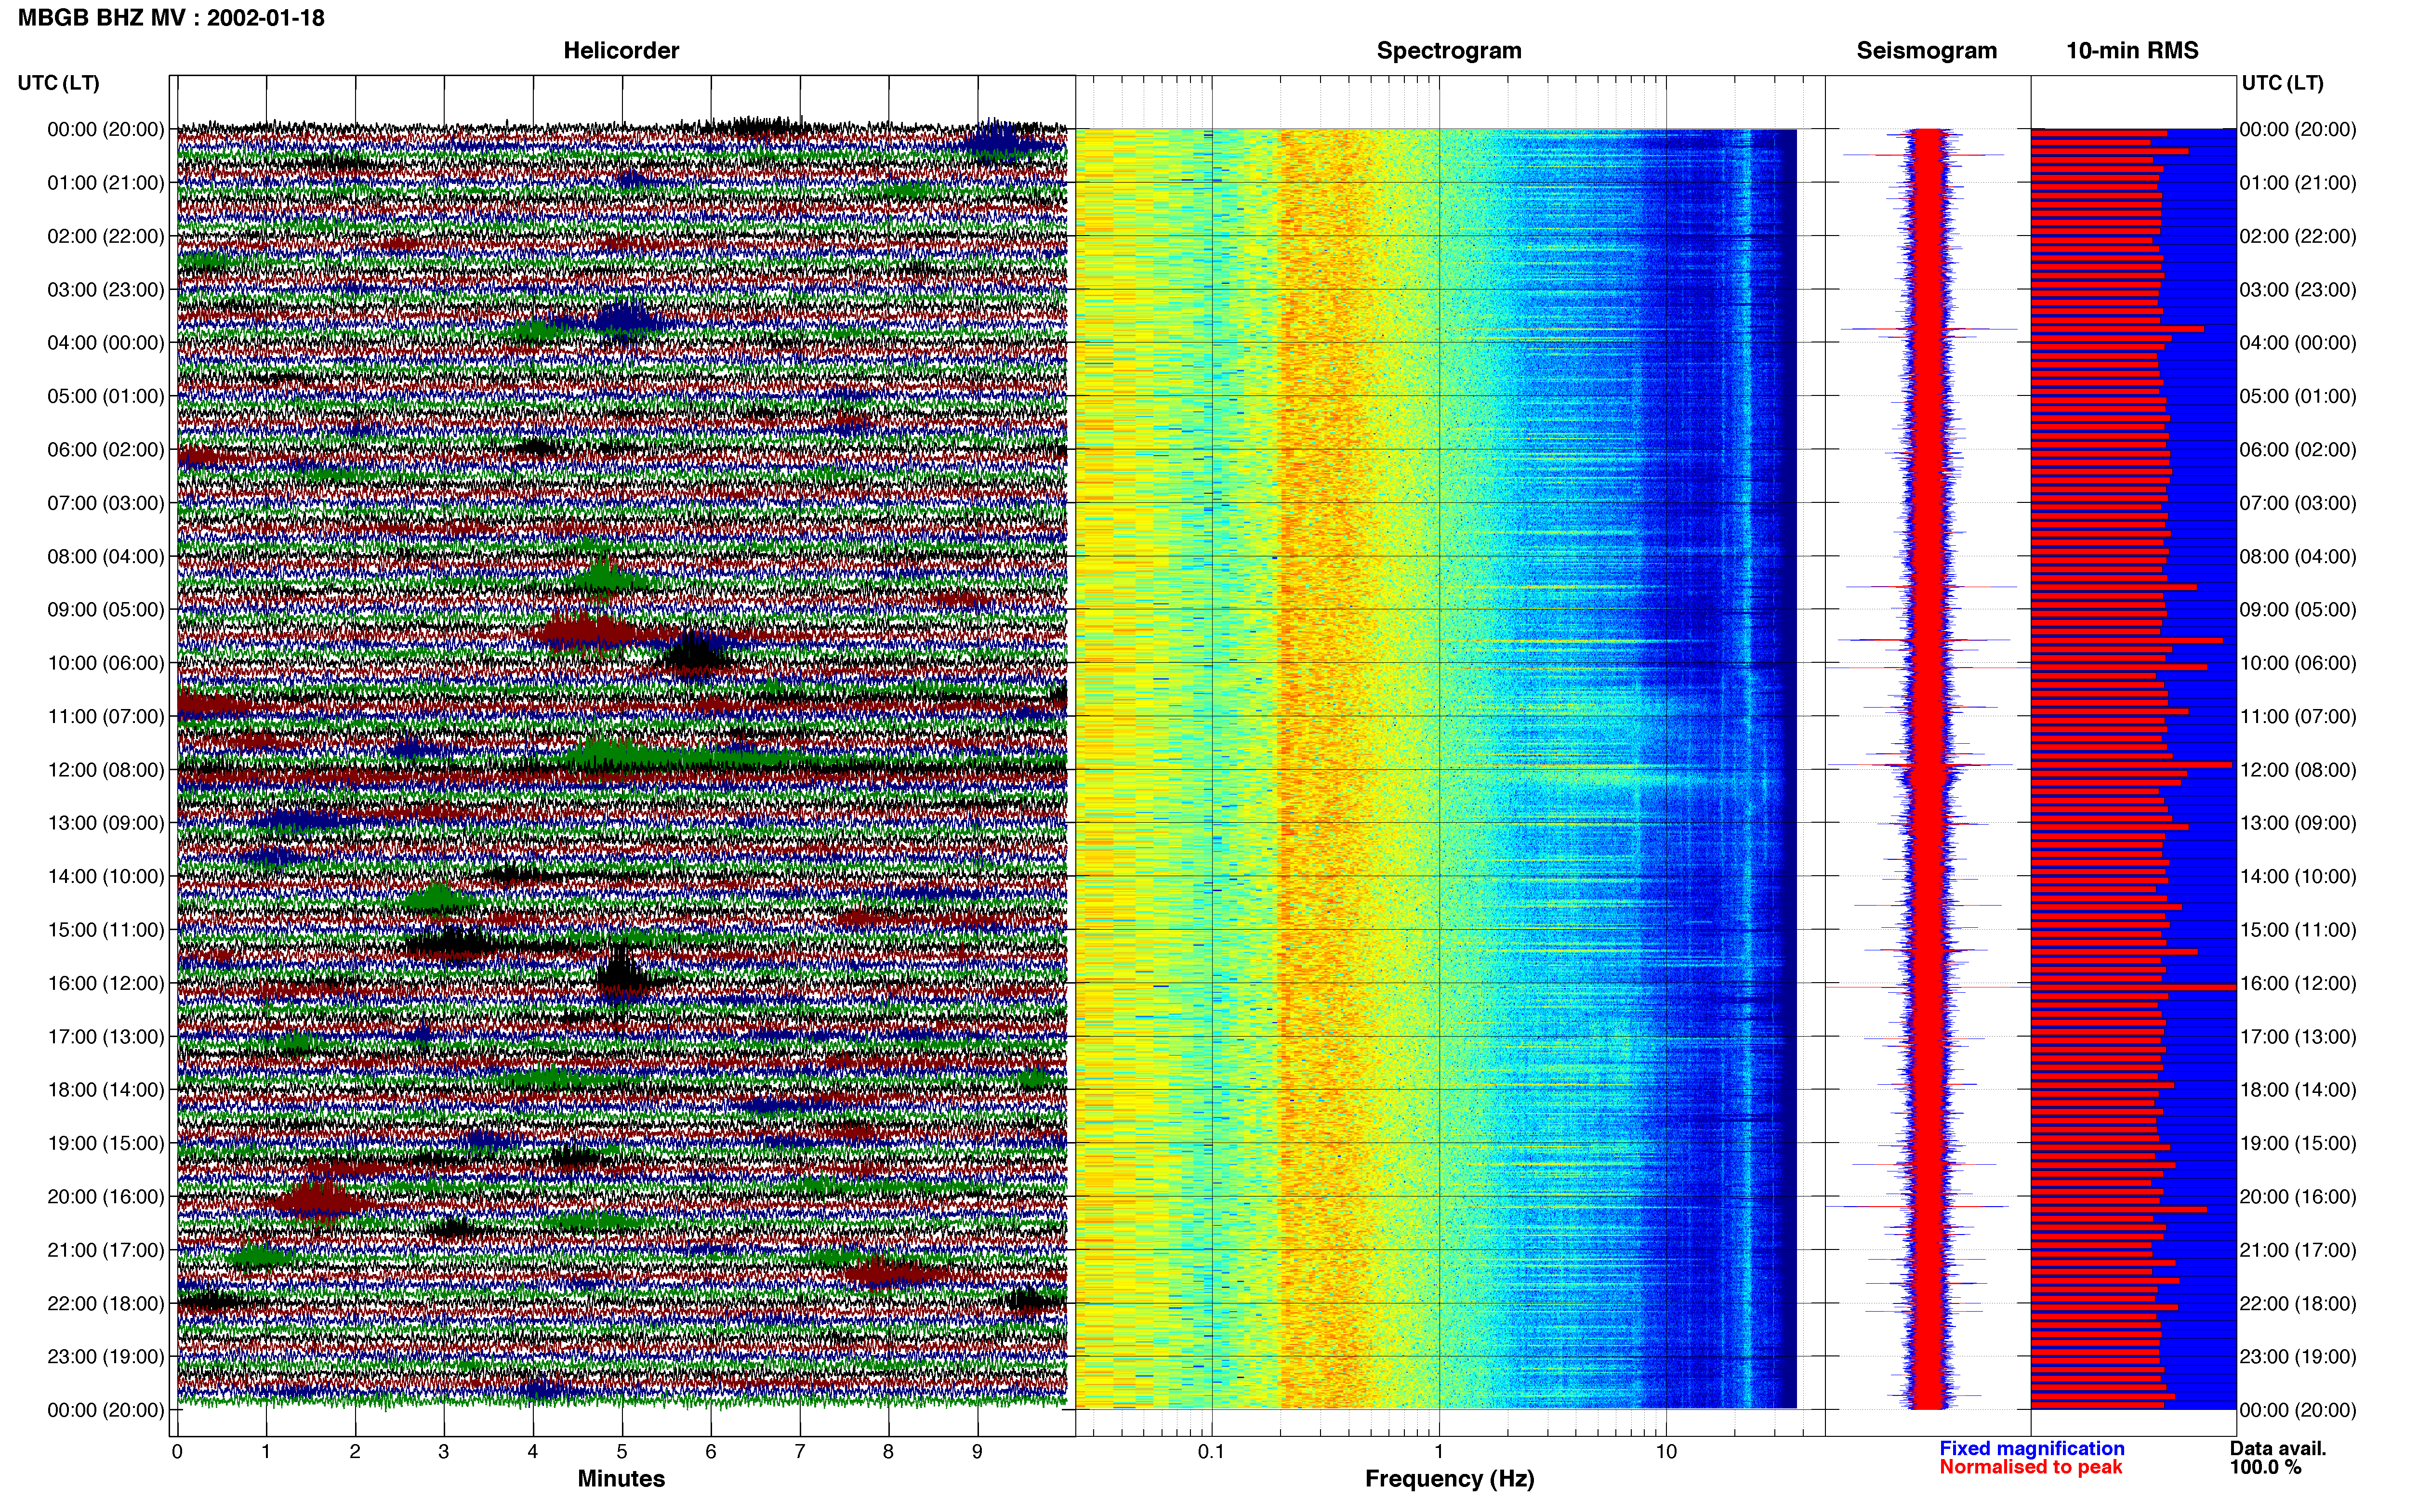Image resolution: width=2418 pixels, height=1512 pixels.
Task: Click the '9' minutes tick label
Action: pyautogui.click(x=977, y=1452)
